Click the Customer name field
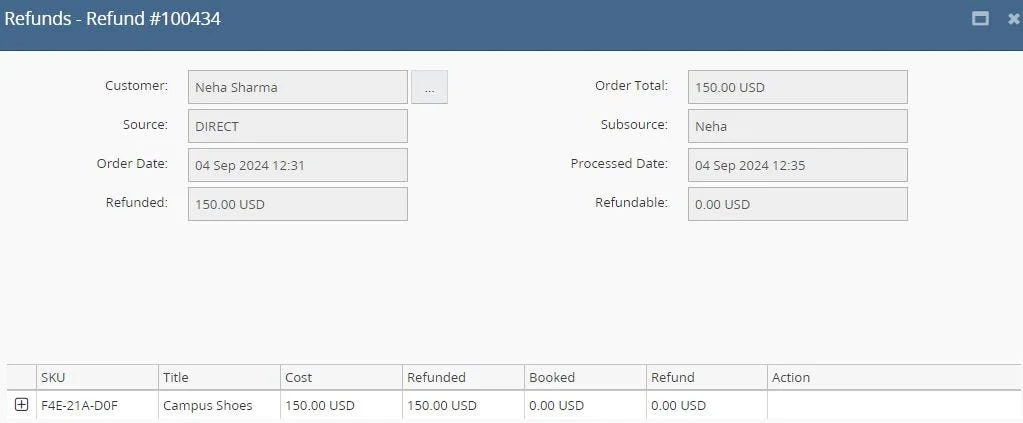 297,87
